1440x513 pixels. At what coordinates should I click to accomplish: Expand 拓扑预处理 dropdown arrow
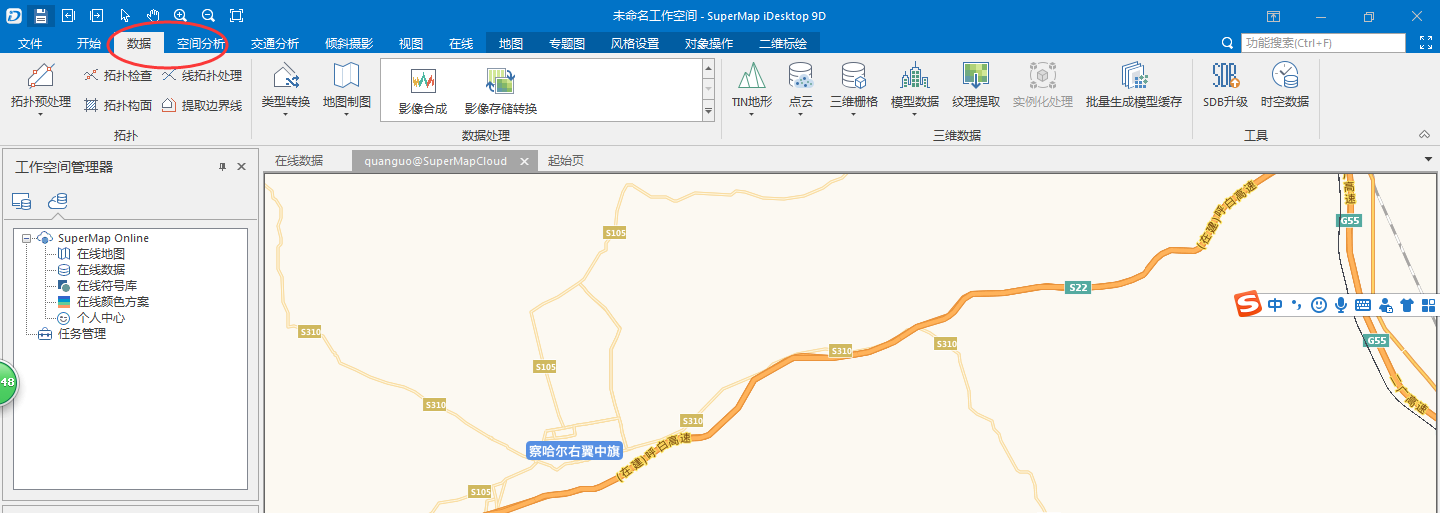[41, 114]
